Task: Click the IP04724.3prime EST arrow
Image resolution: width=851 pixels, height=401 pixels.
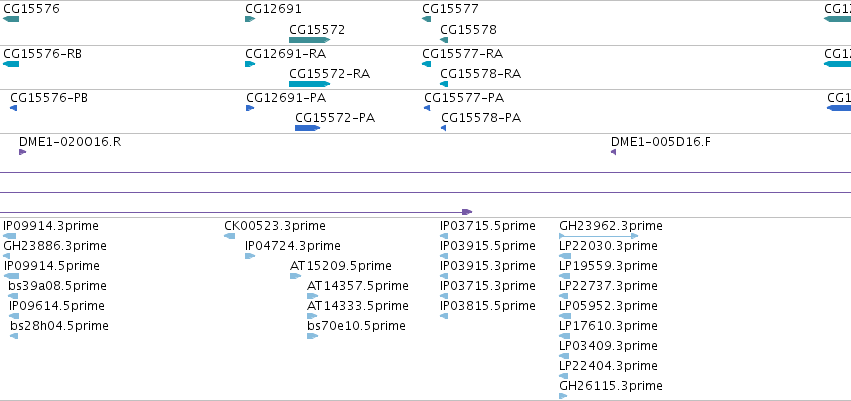Action: tap(250, 256)
